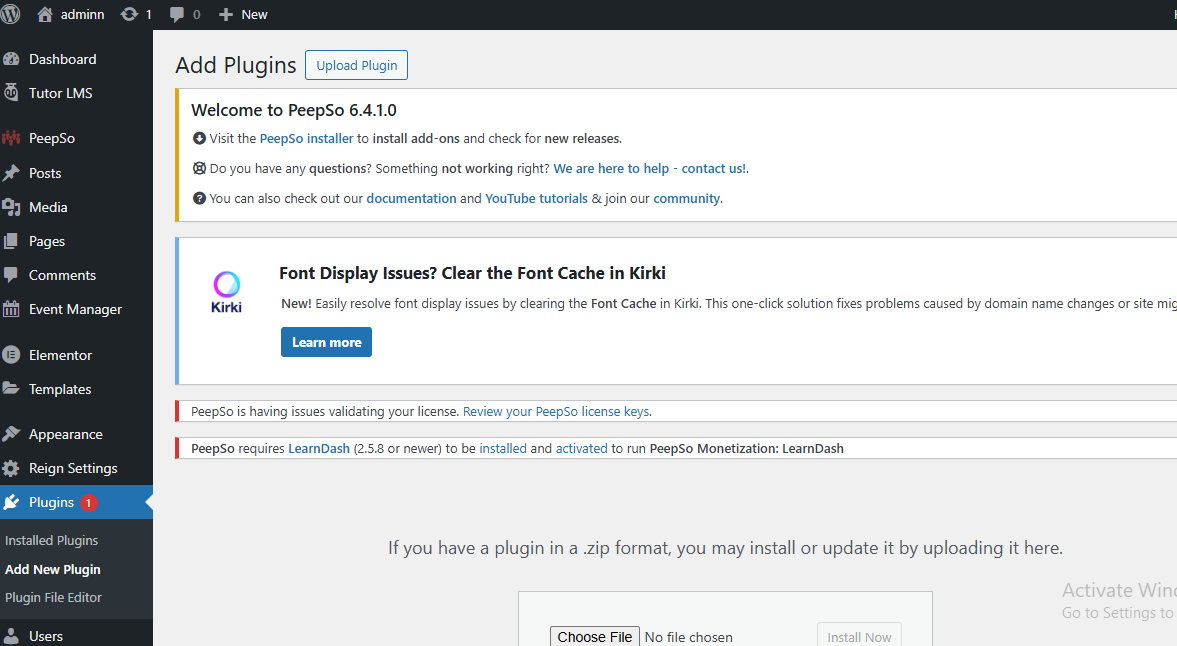This screenshot has height=646, width=1177.
Task: Click the Upload Plugin button
Action: (356, 64)
